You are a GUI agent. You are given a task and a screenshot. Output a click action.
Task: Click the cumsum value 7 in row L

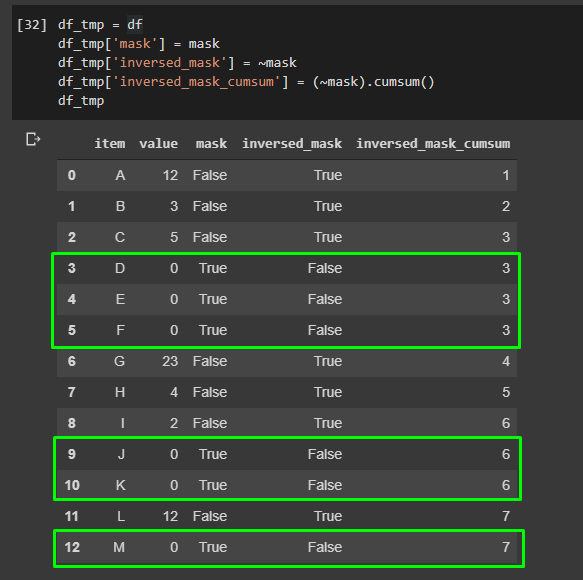coord(506,516)
